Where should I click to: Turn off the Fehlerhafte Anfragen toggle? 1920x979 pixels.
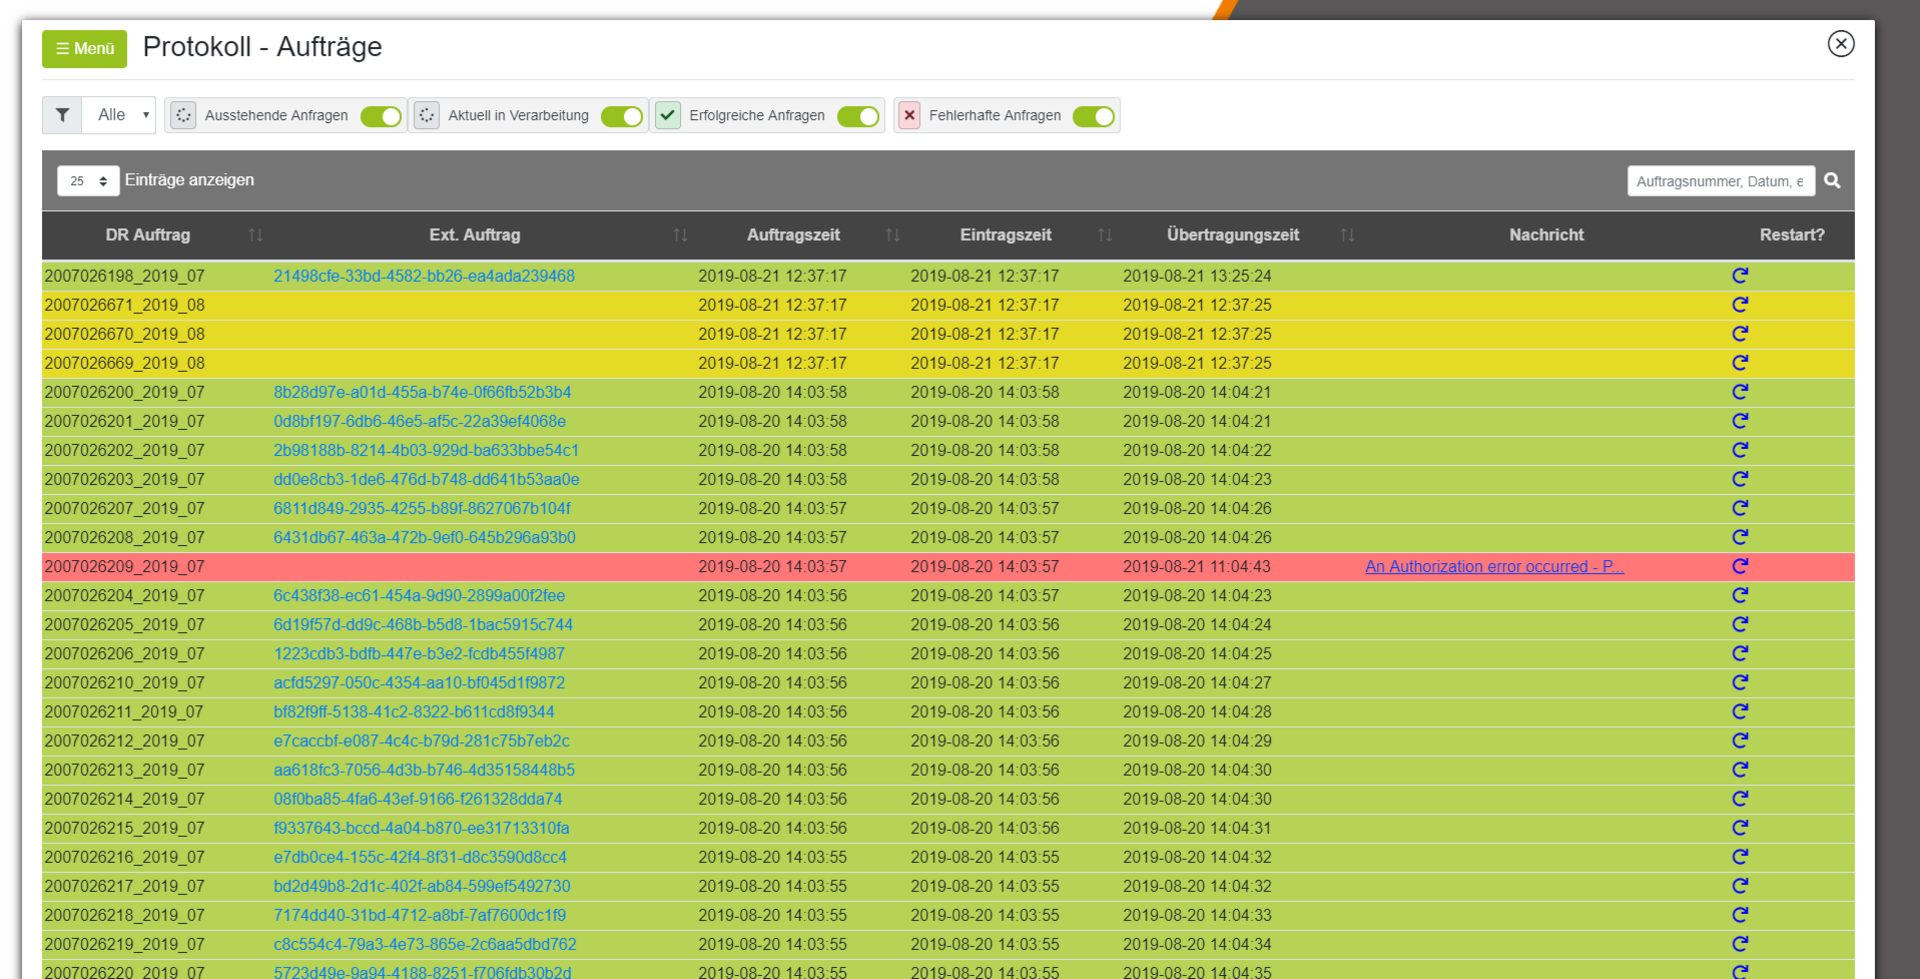coord(1093,117)
